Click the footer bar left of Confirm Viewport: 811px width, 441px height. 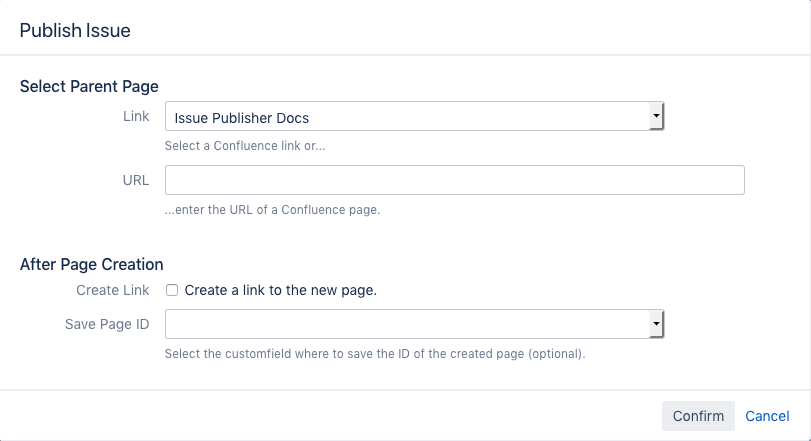point(330,416)
